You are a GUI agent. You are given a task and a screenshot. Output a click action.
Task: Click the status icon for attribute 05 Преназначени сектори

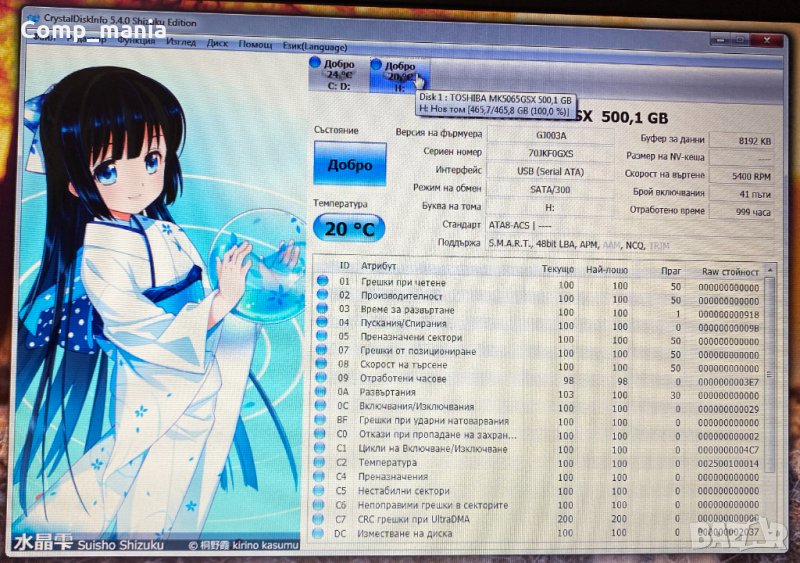coord(322,337)
